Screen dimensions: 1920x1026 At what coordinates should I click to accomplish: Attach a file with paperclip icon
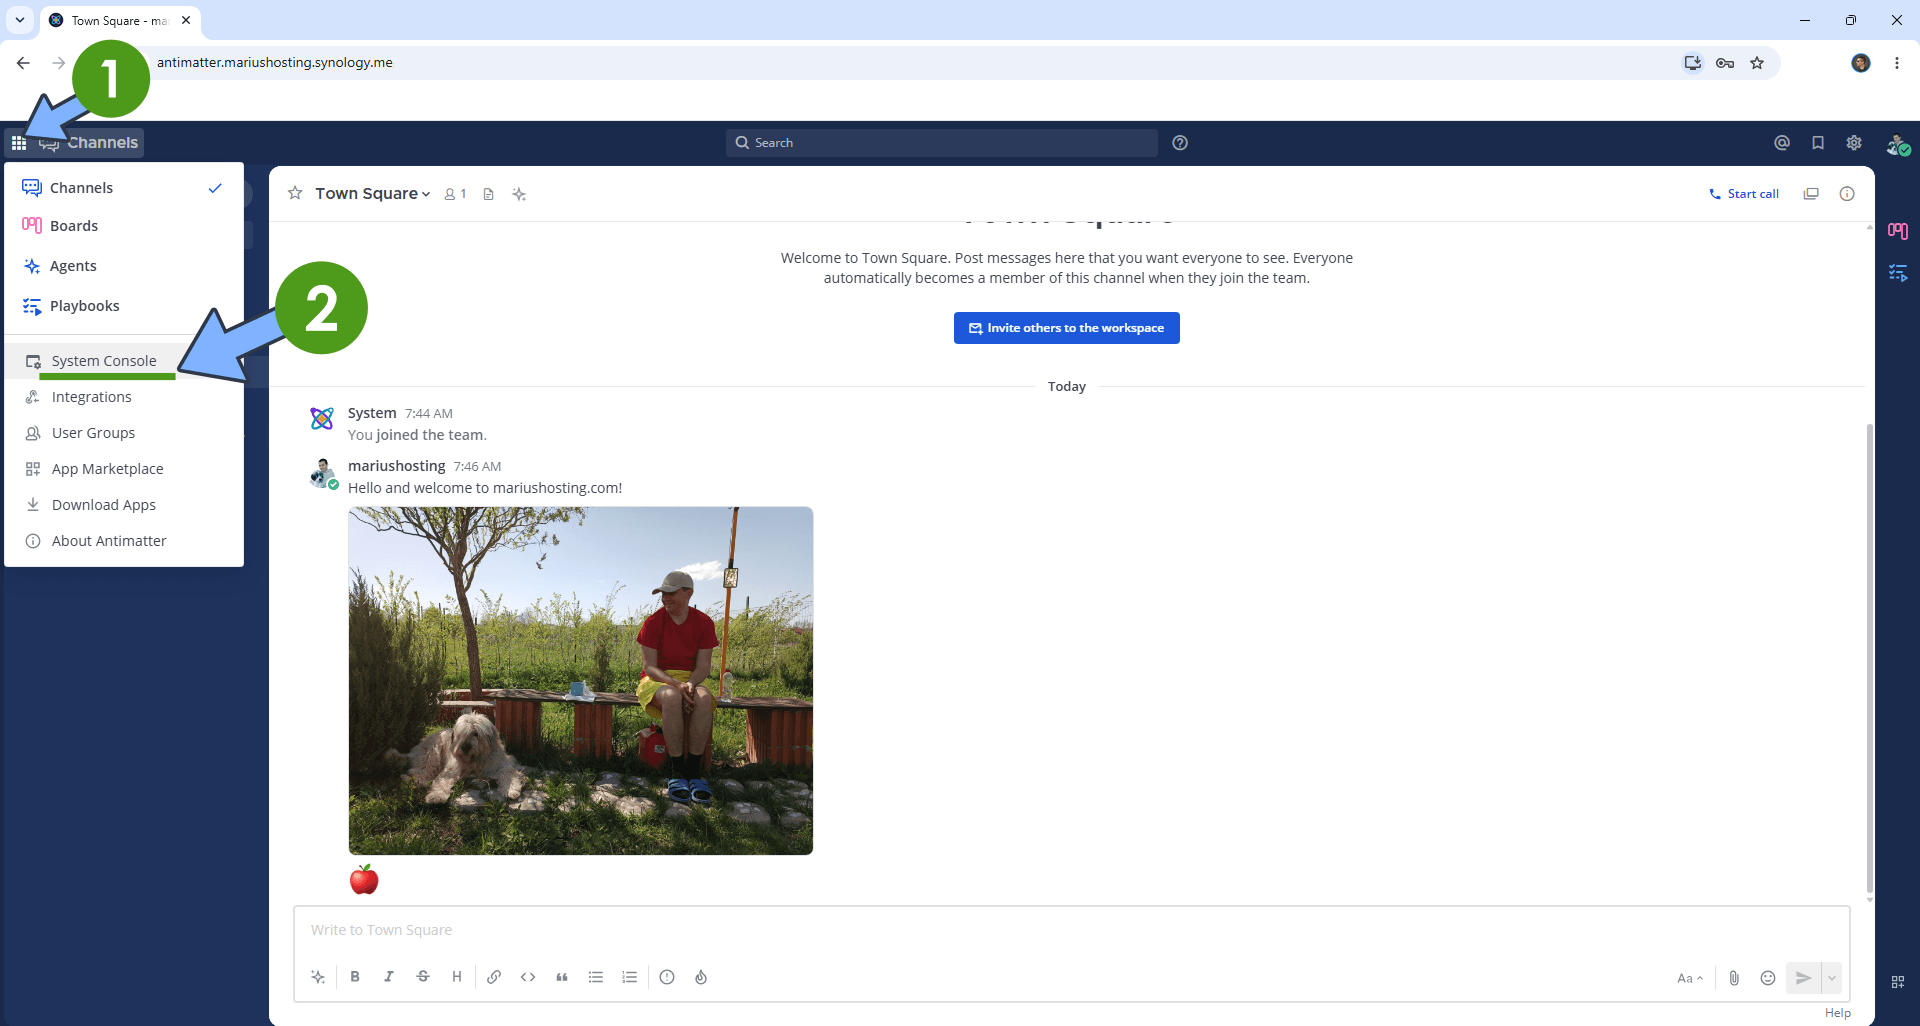[1734, 978]
